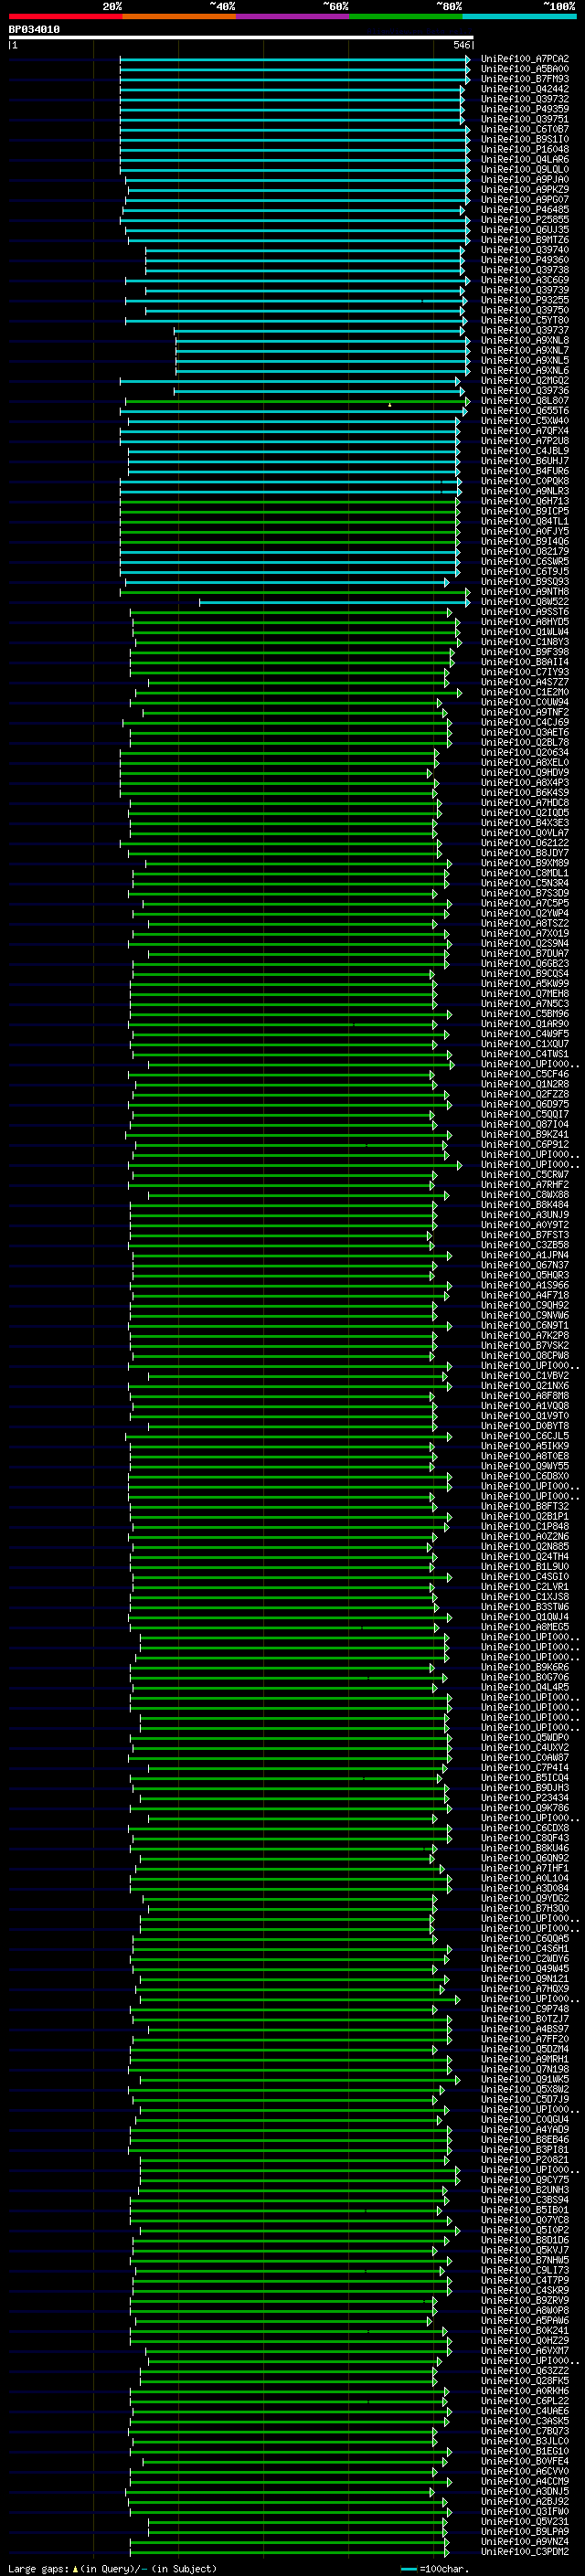
Task: Click the label UniRef100_B6UHJ7
Action: [x=525, y=461]
